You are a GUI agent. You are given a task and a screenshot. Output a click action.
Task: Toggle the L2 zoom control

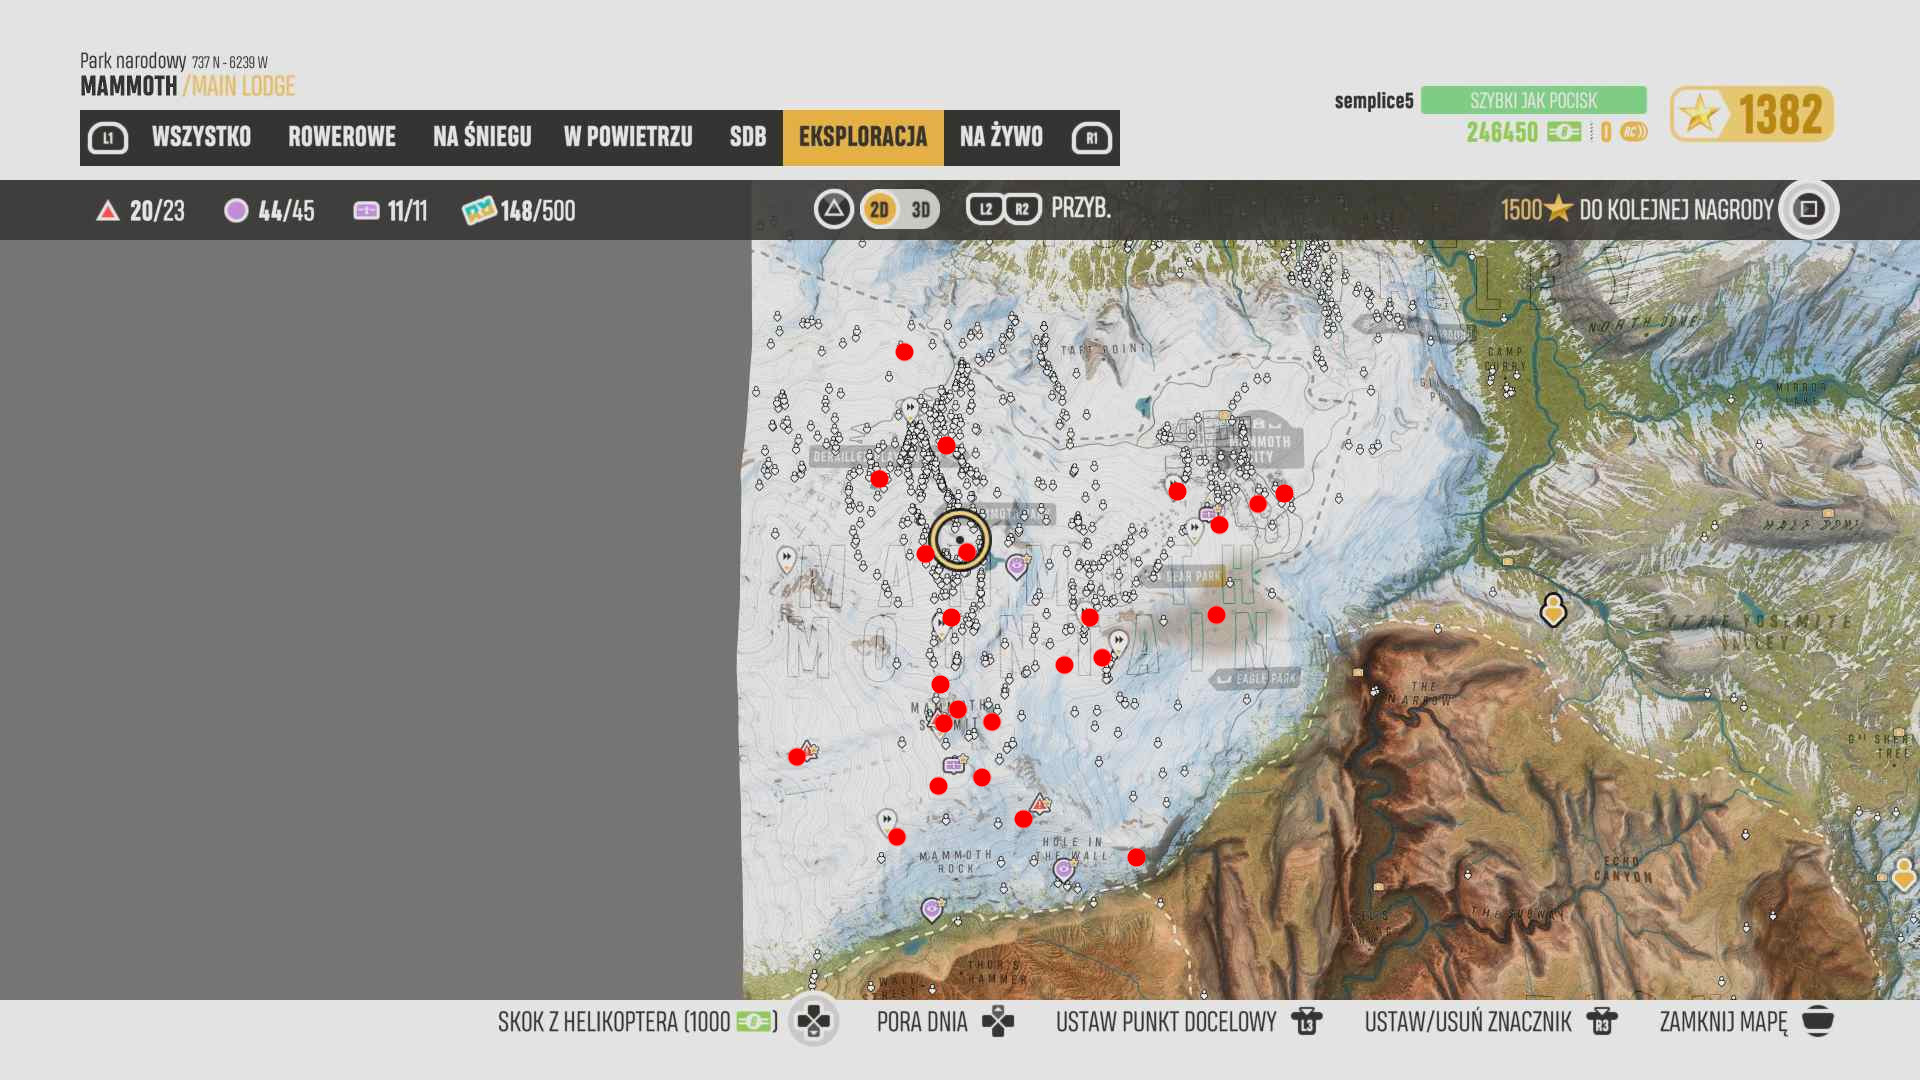point(985,209)
